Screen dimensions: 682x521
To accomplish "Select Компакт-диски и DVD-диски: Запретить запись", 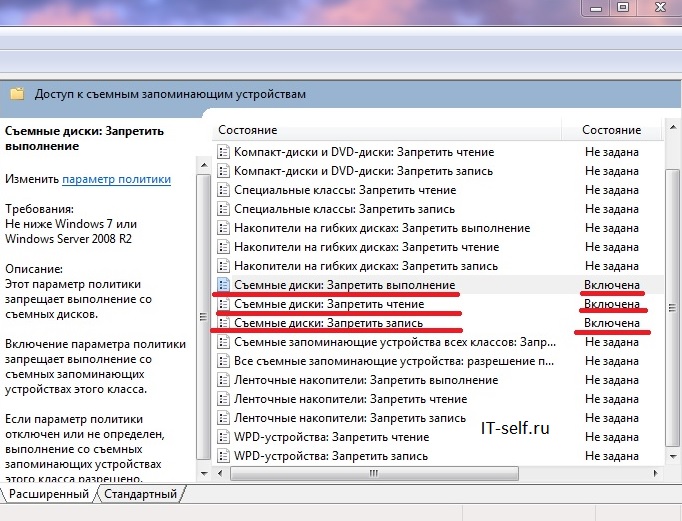I will click(x=363, y=171).
